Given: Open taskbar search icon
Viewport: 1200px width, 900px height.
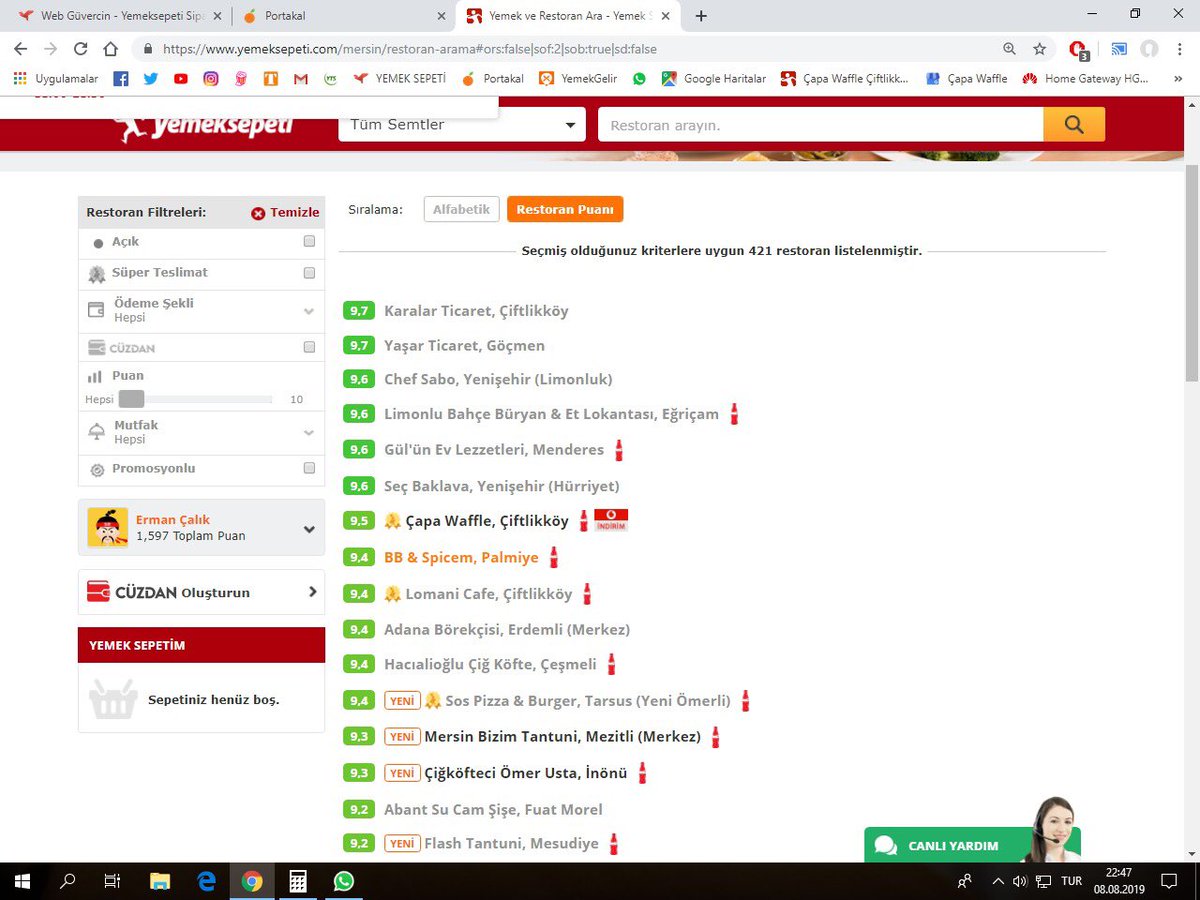Looking at the screenshot, I should pyautogui.click(x=68, y=881).
